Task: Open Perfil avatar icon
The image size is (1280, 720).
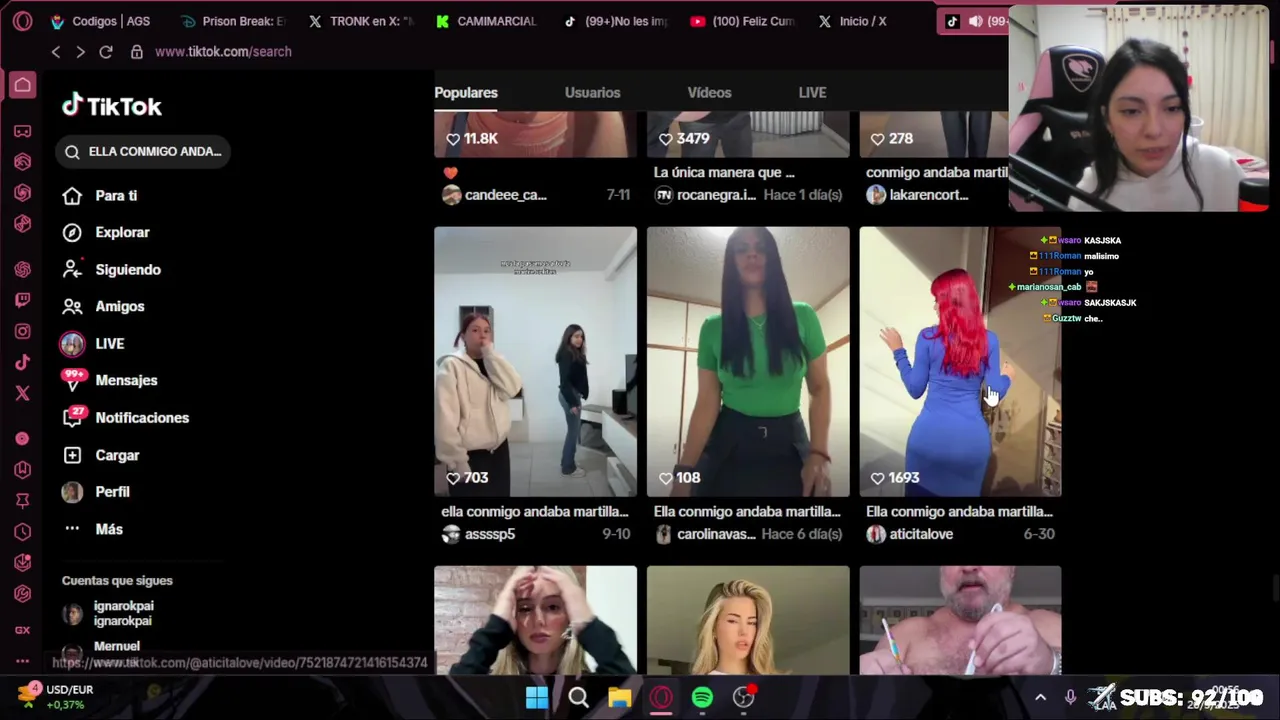Action: tap(72, 492)
